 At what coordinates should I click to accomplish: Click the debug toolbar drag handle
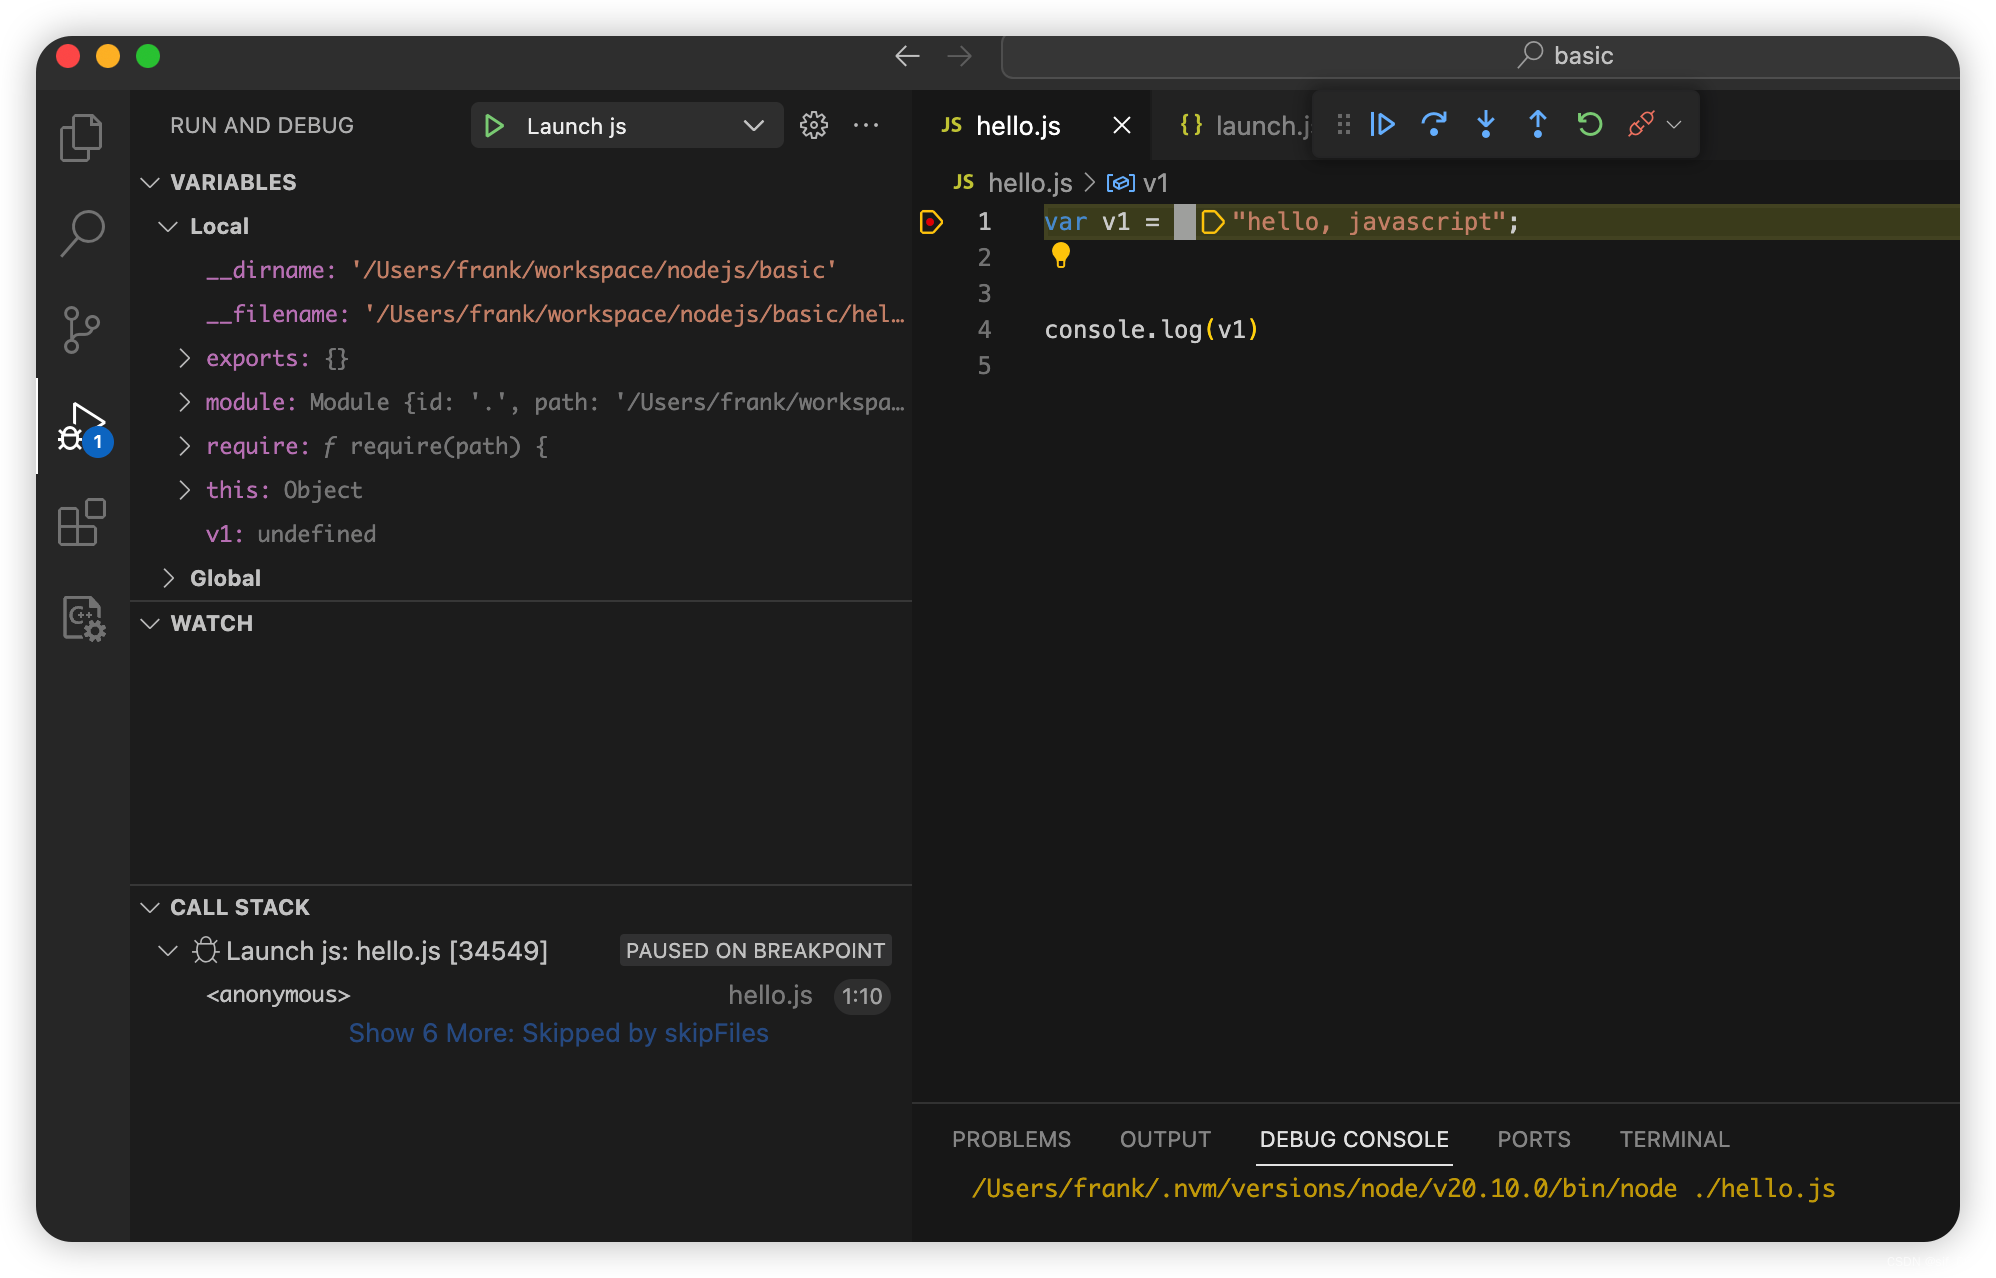coord(1344,124)
